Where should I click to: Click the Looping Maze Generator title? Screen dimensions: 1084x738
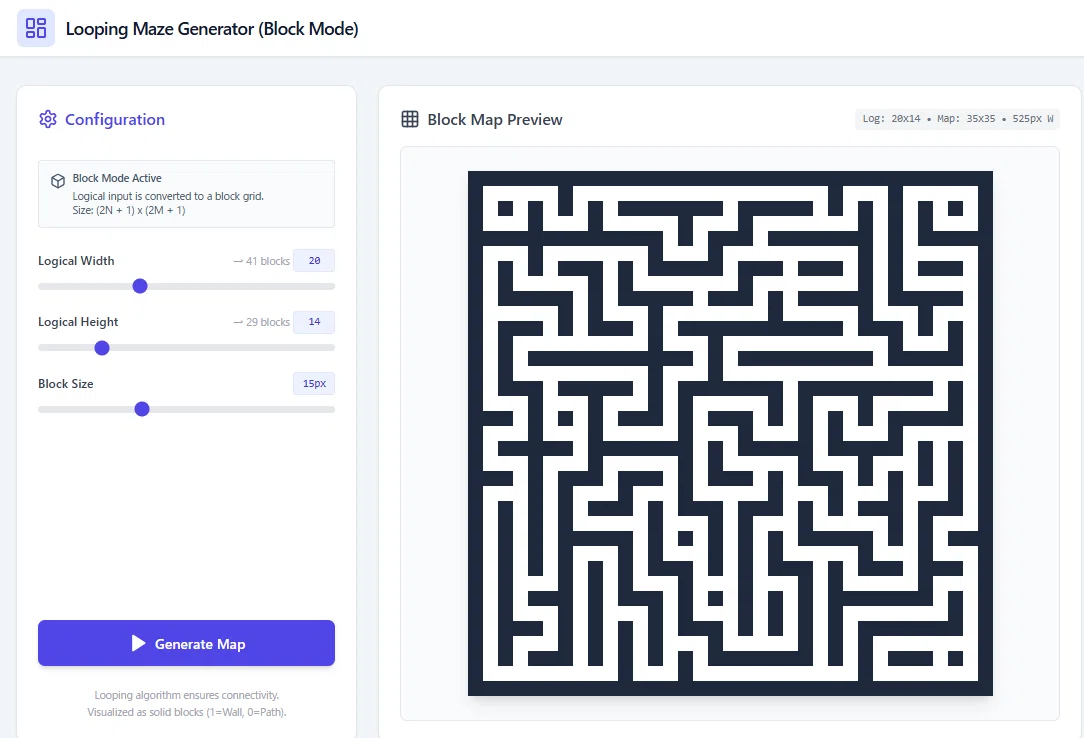click(212, 29)
